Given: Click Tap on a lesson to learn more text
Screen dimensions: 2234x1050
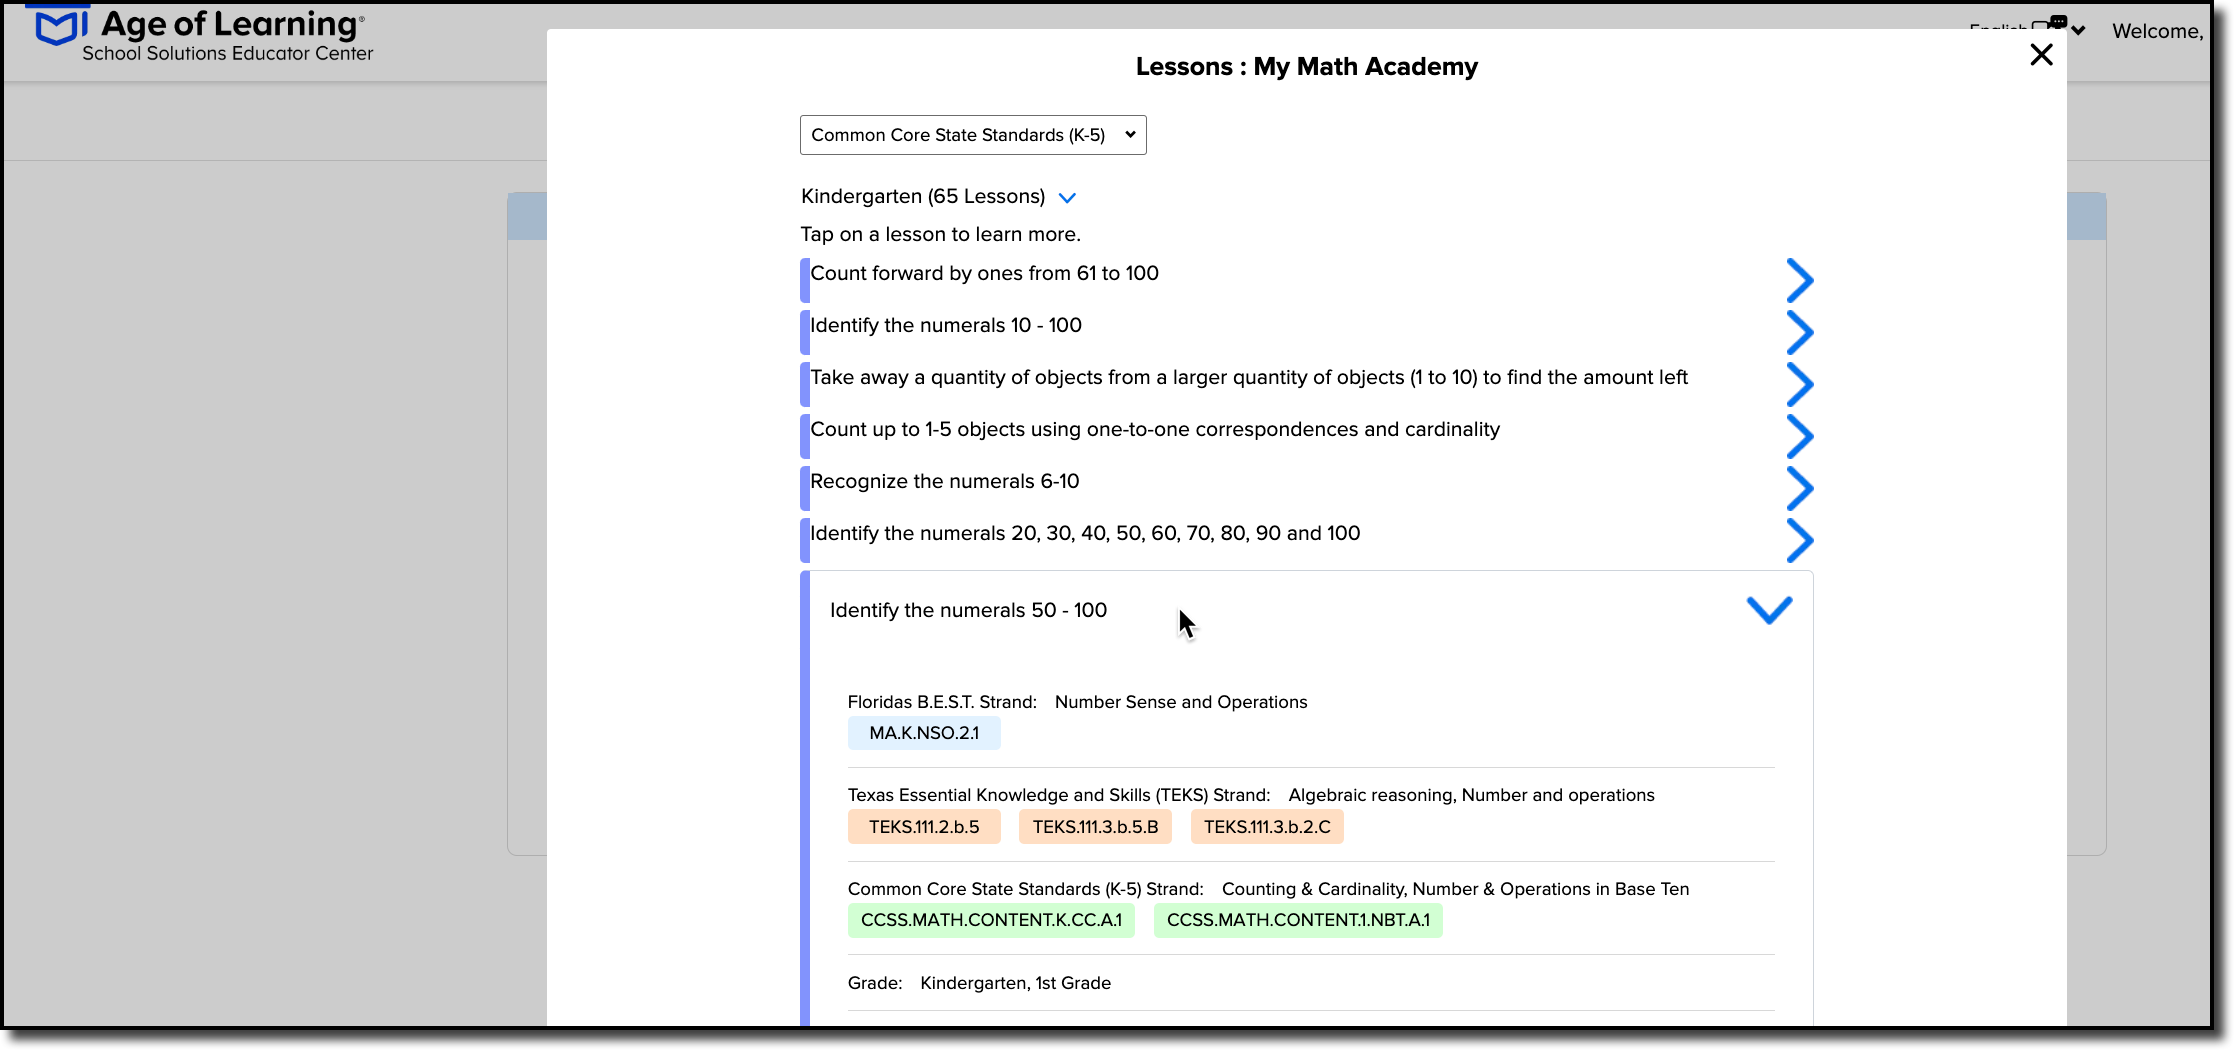Looking at the screenshot, I should coord(940,234).
